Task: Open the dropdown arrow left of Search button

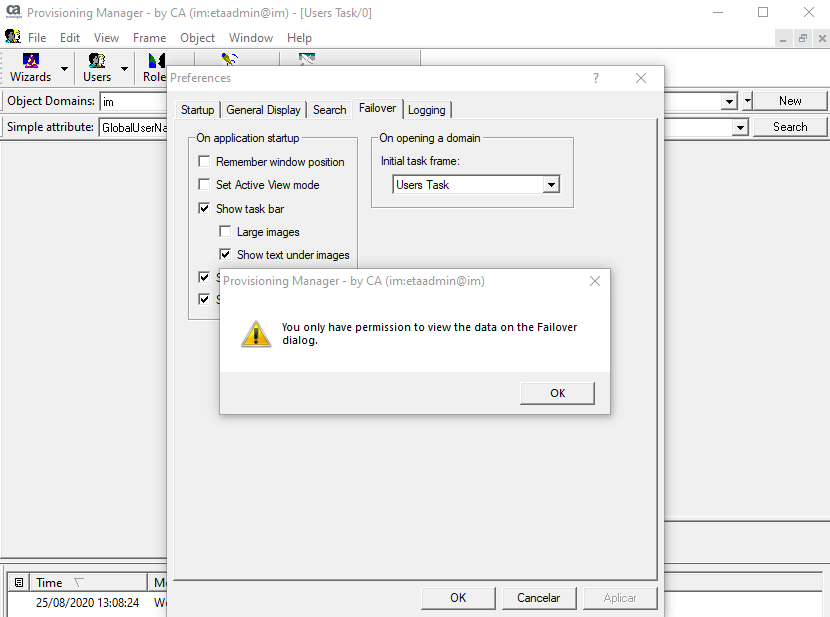Action: [740, 127]
